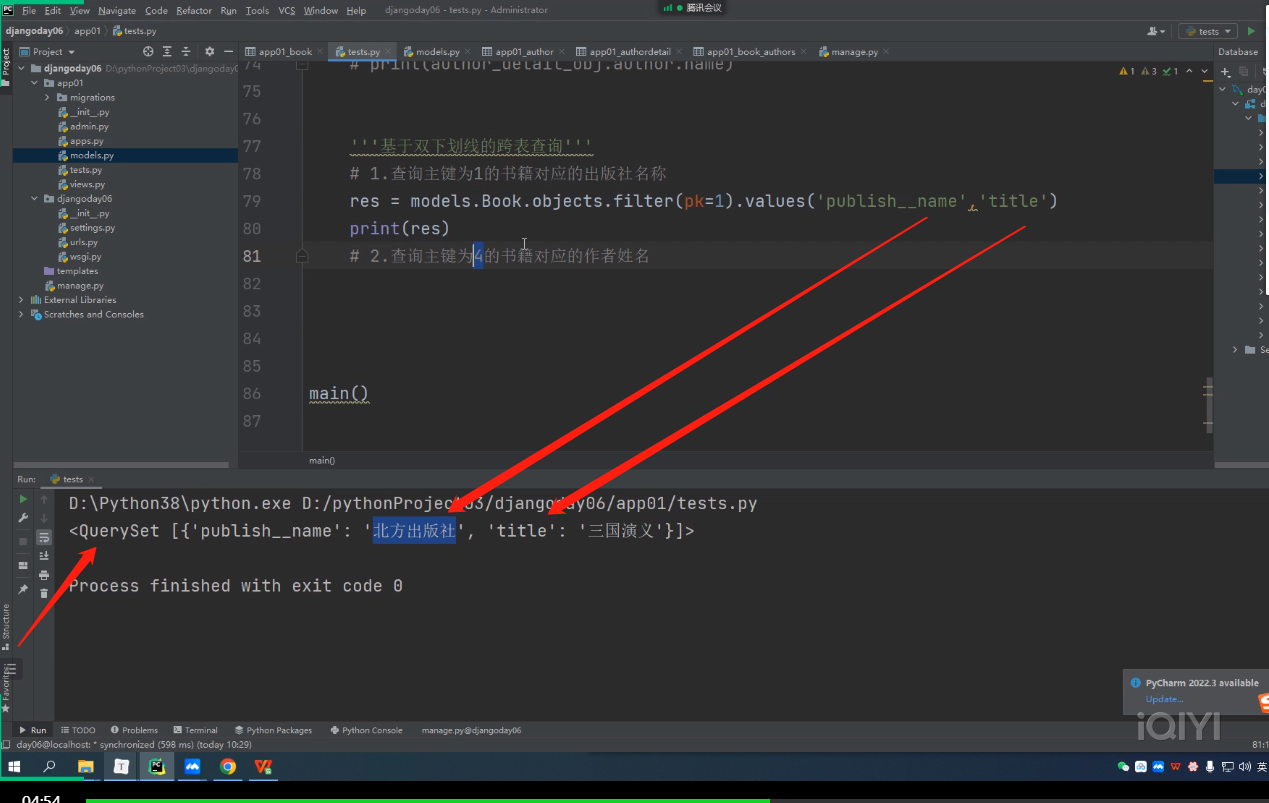Expand the migrations folder
The image size is (1269, 803).
click(x=47, y=97)
